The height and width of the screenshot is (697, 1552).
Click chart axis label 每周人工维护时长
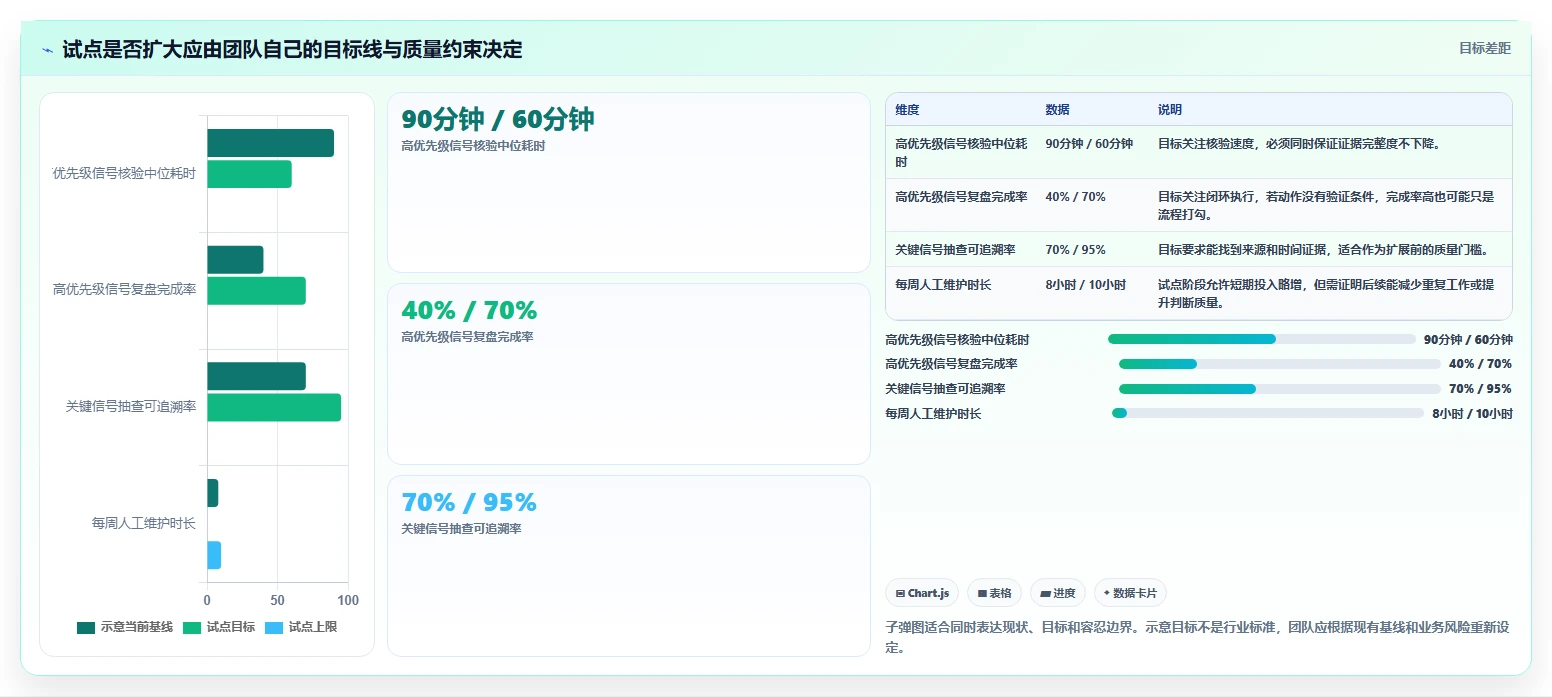[x=143, y=523]
